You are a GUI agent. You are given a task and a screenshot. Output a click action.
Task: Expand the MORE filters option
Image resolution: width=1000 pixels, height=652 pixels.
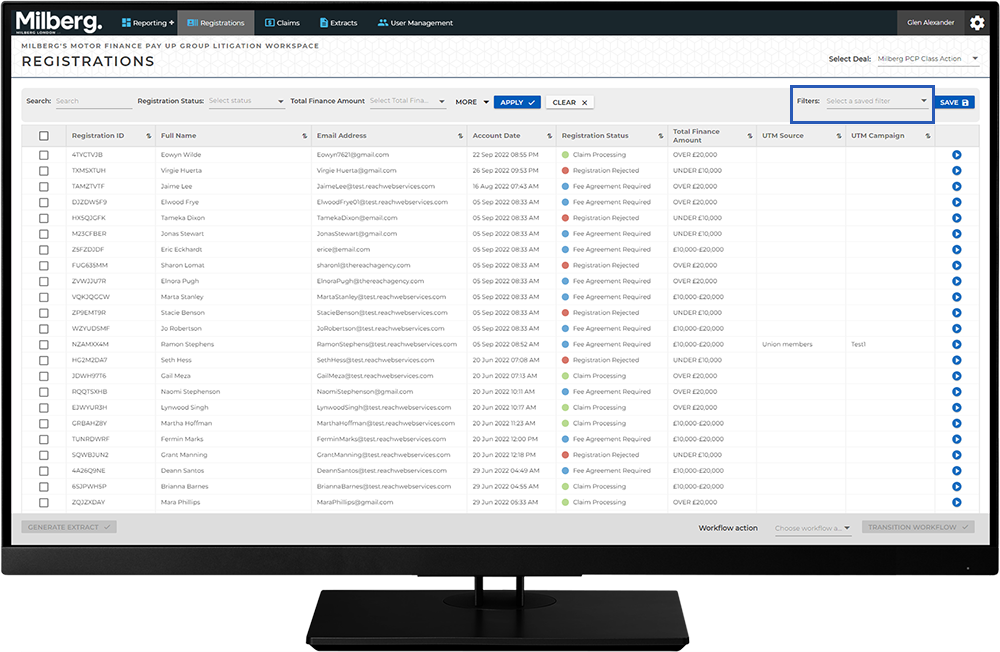click(472, 102)
